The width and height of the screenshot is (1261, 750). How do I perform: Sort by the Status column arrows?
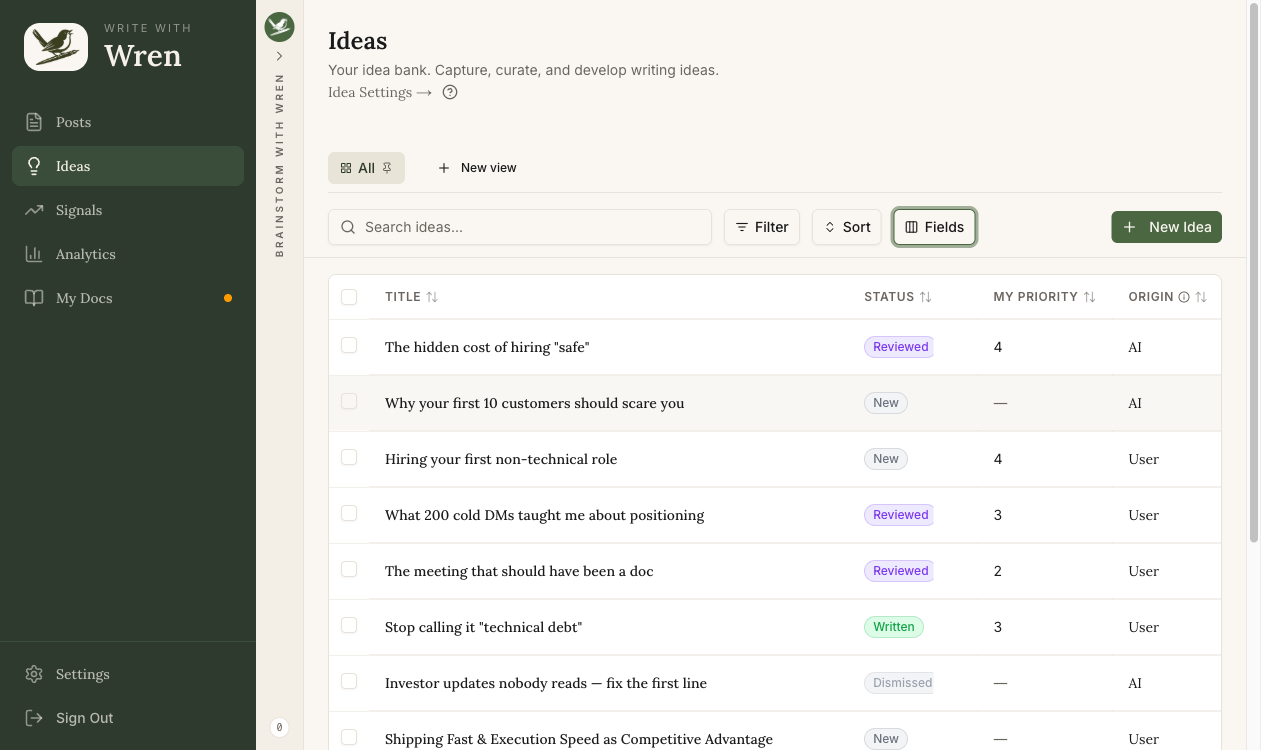[x=926, y=297]
